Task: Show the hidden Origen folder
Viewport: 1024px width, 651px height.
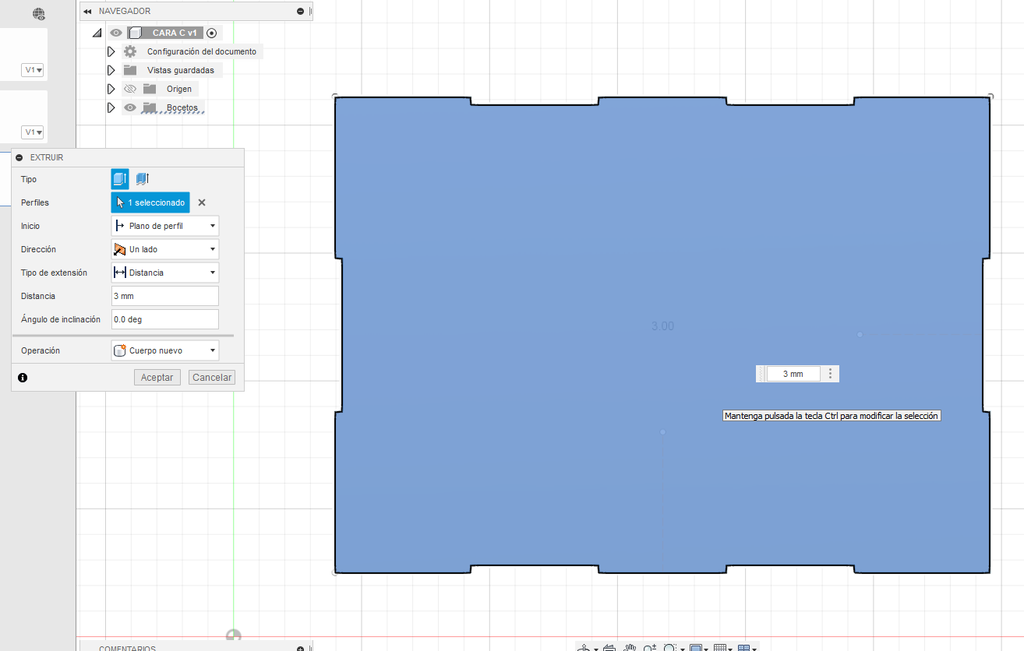Action: tap(130, 89)
